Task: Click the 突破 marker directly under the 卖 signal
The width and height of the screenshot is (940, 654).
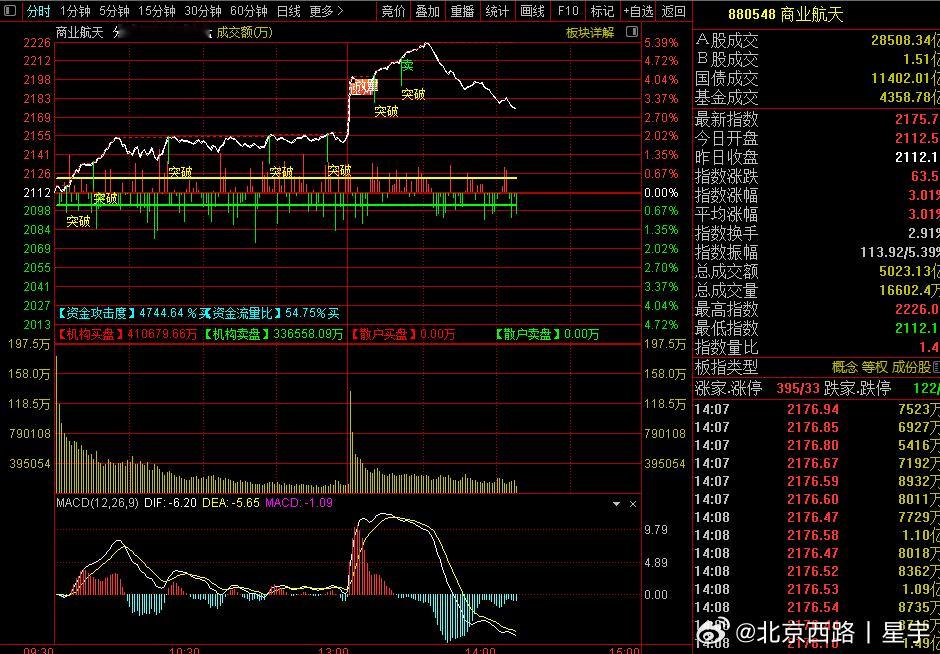Action: click(x=413, y=94)
